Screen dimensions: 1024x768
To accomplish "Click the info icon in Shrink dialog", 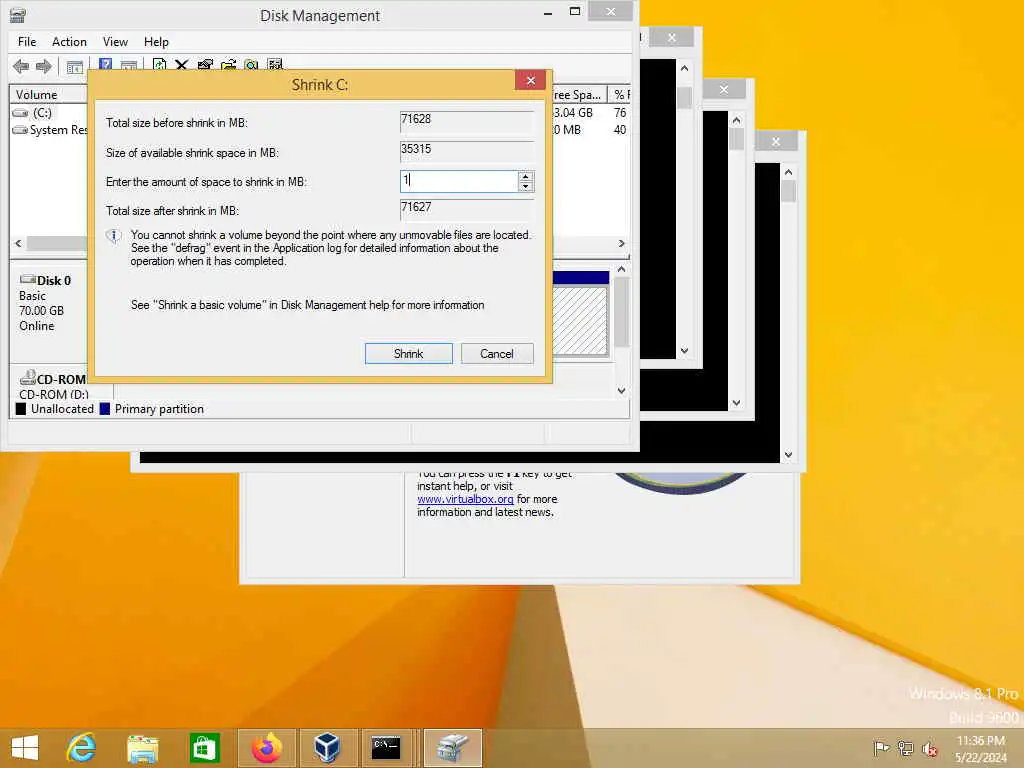I will [x=114, y=236].
